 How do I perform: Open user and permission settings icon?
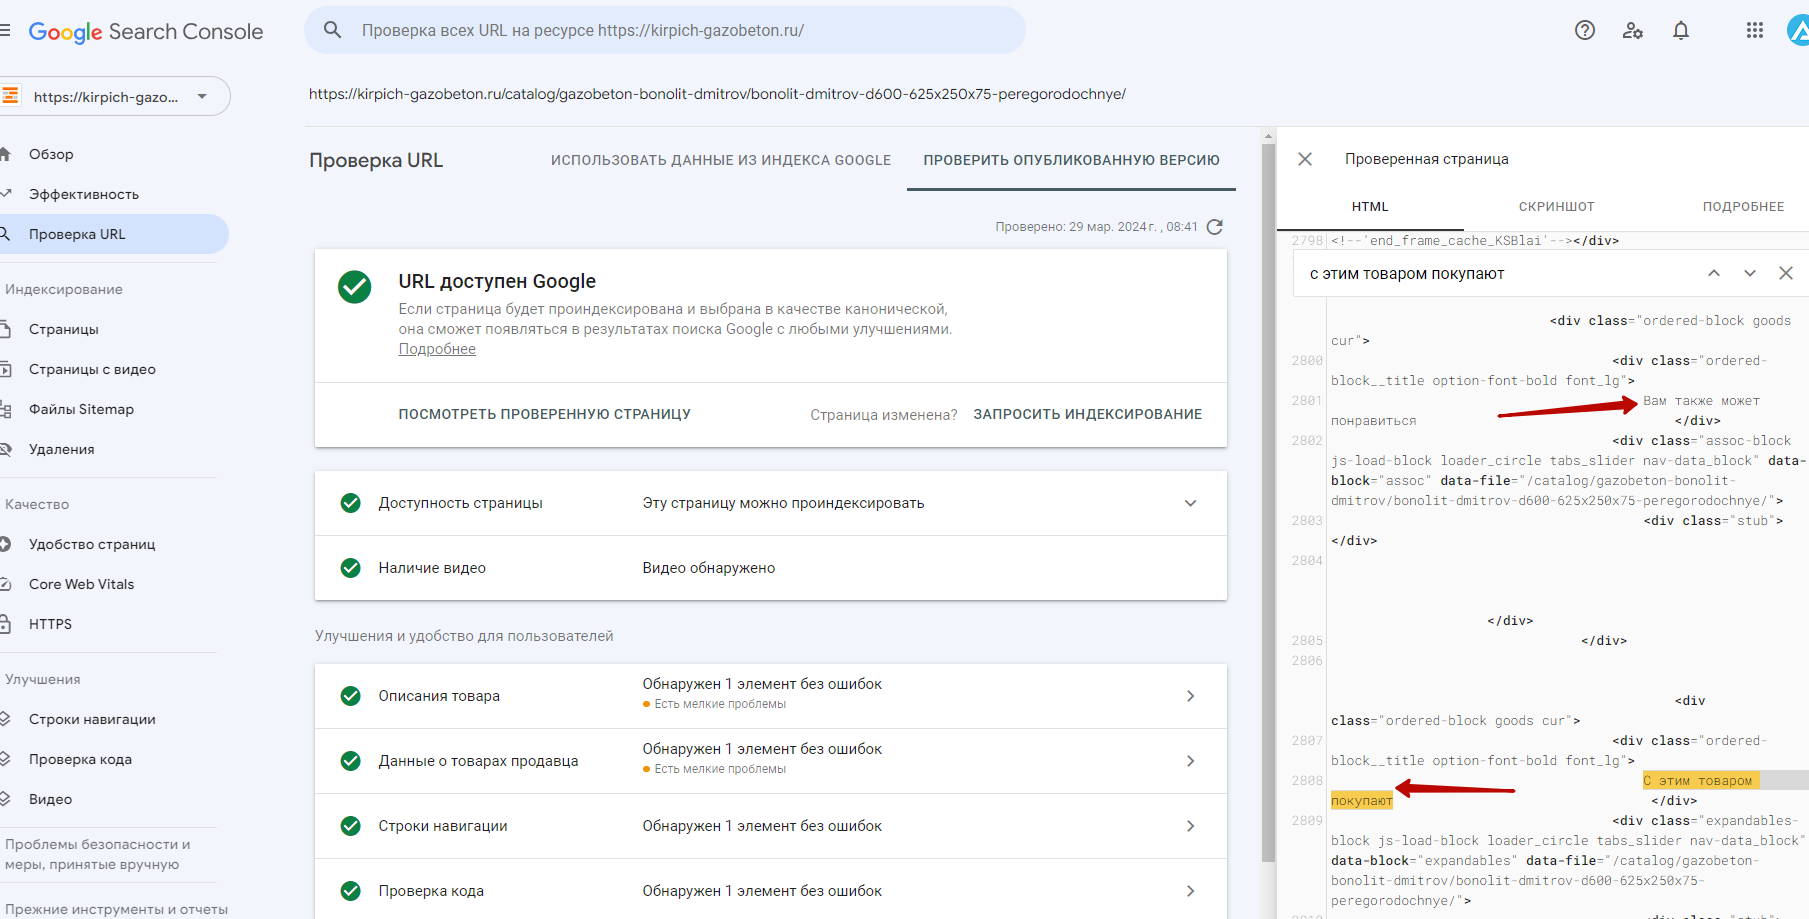[1633, 30]
